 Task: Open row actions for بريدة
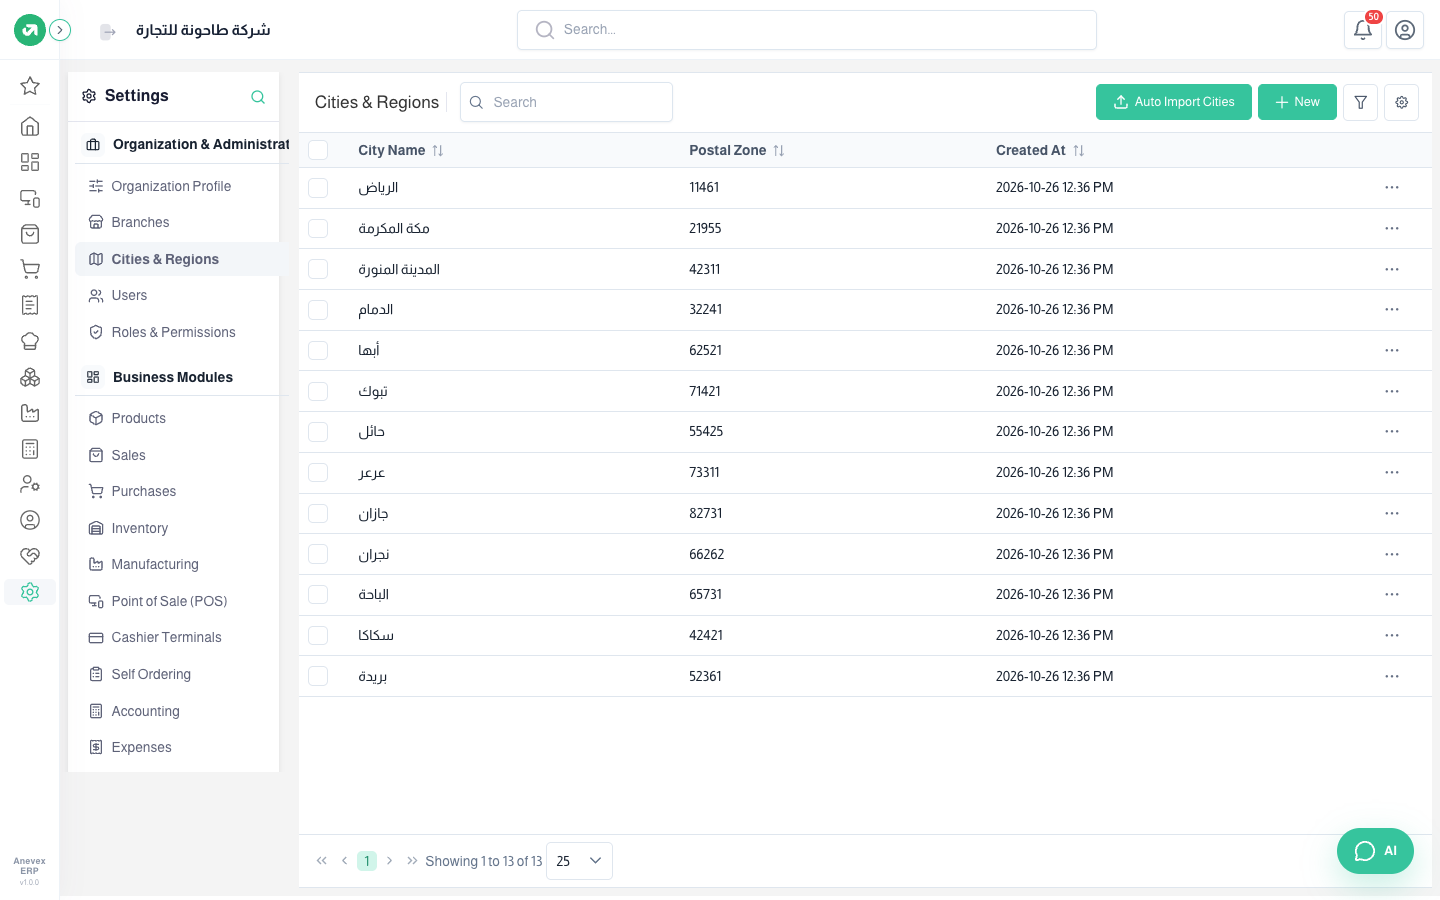coord(1391,676)
